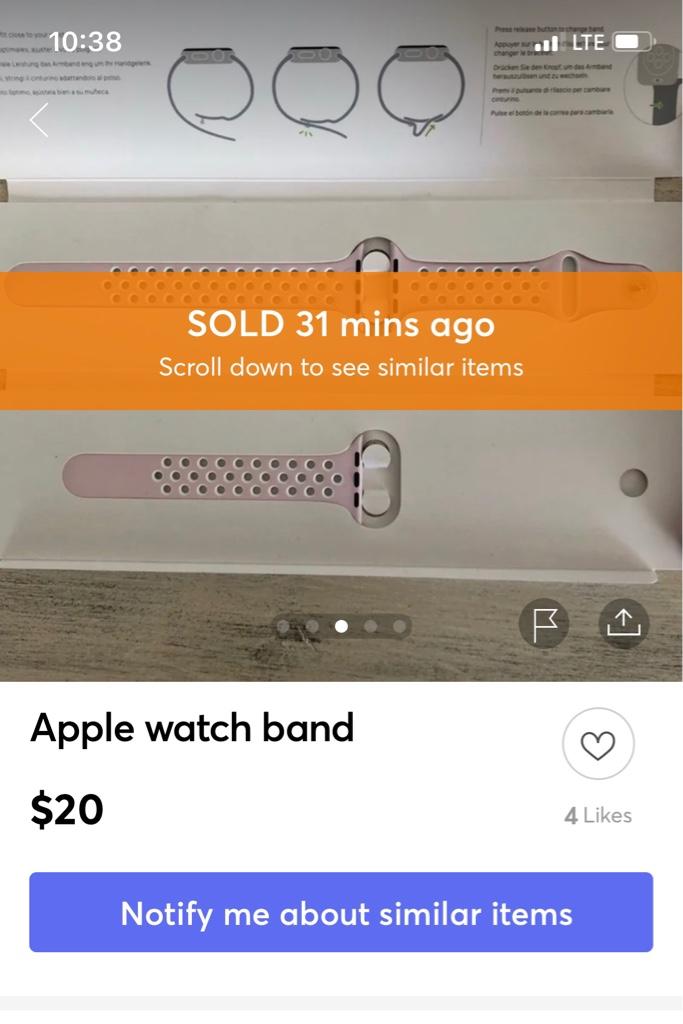
Task: Tap the back arrow icon
Action: tap(39, 120)
